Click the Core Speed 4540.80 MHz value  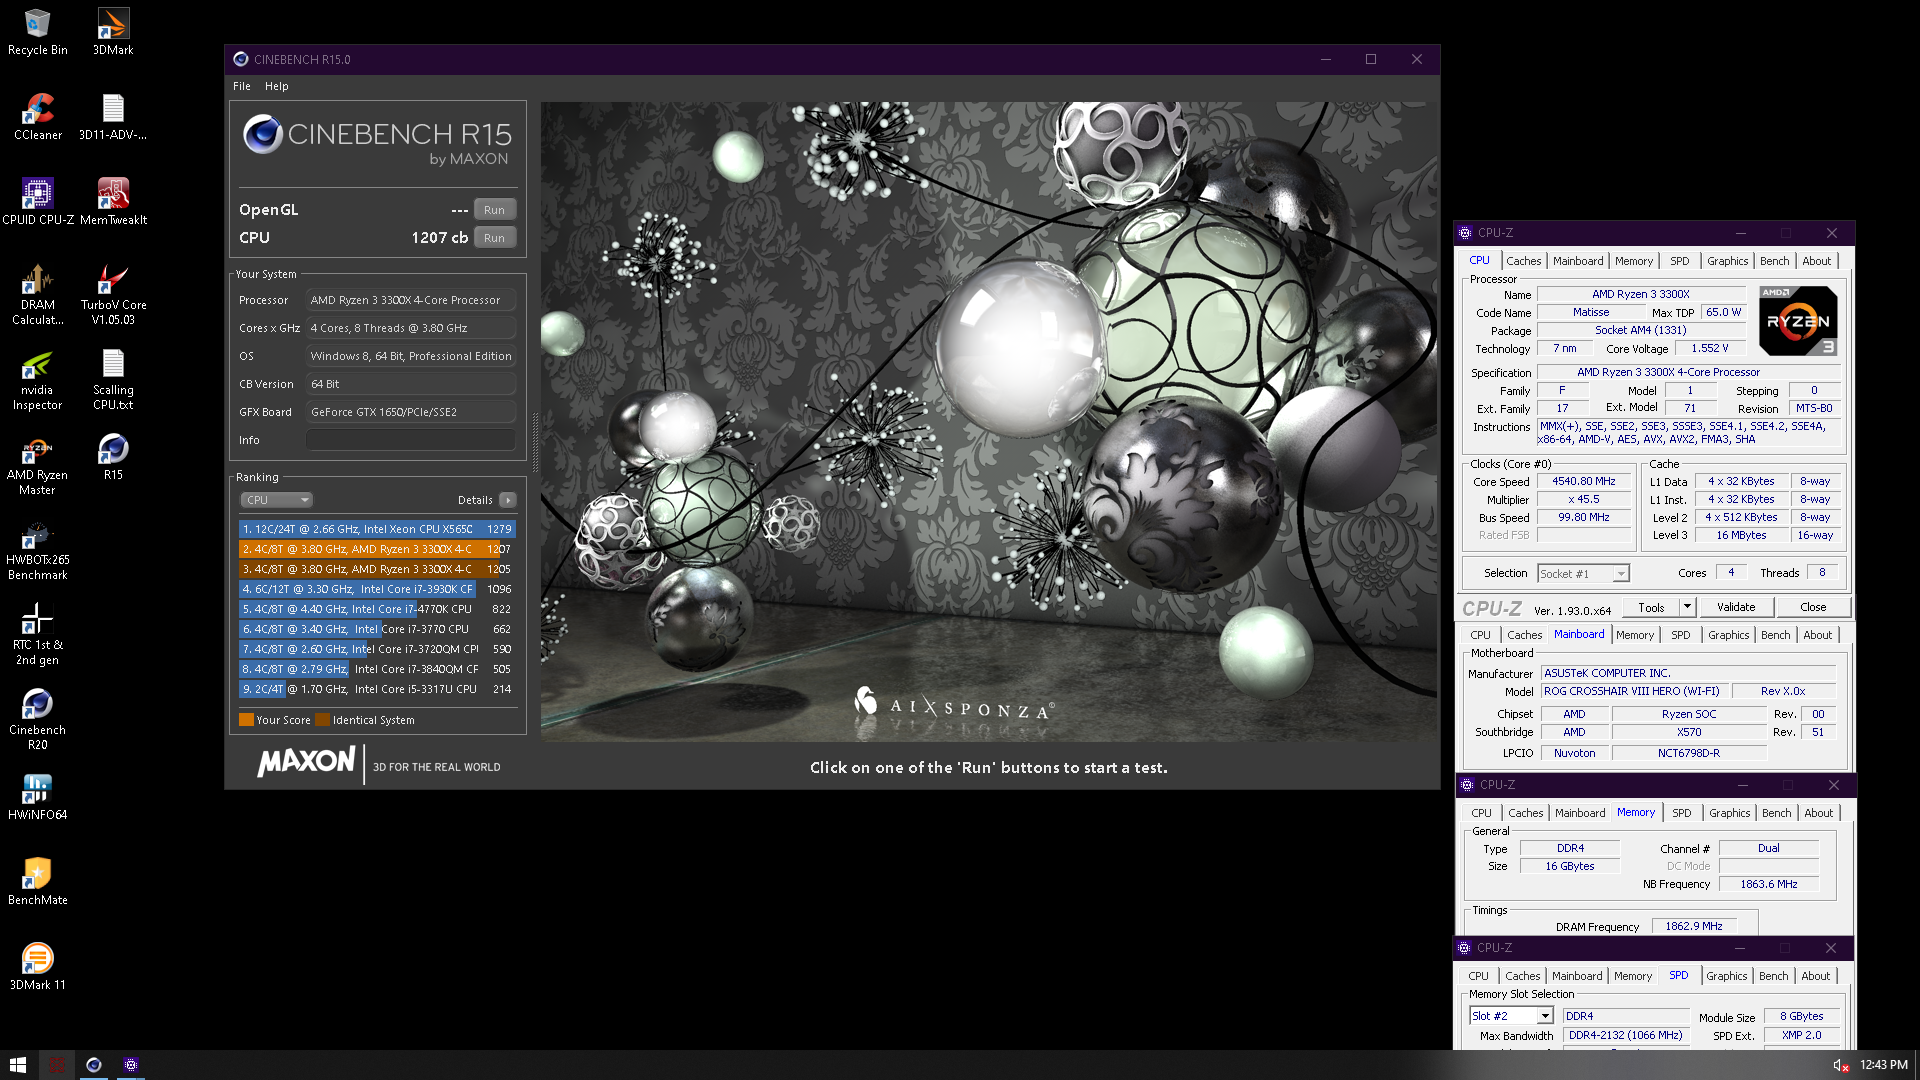pyautogui.click(x=1583, y=482)
